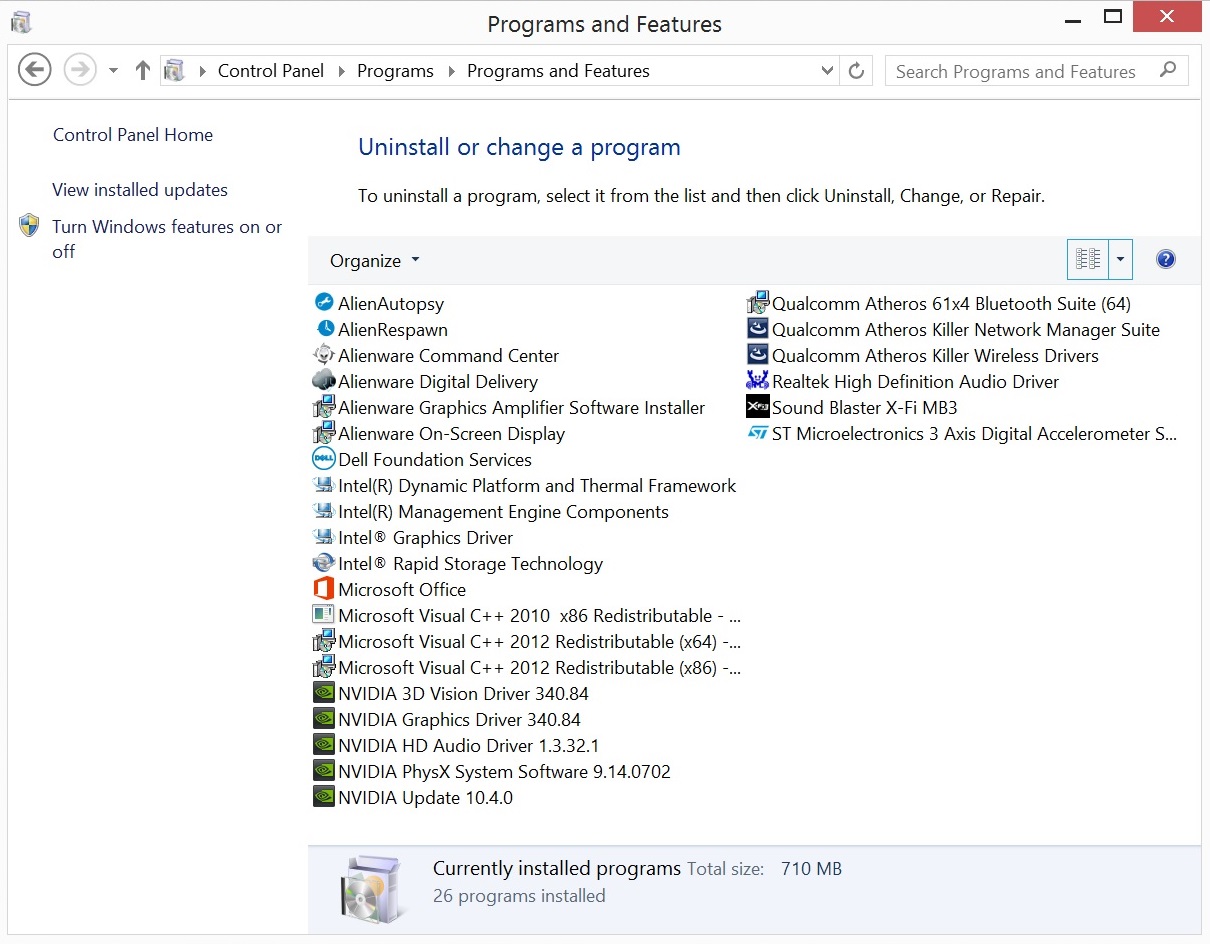
Task: Refresh the Programs and Features list
Action: [x=856, y=71]
